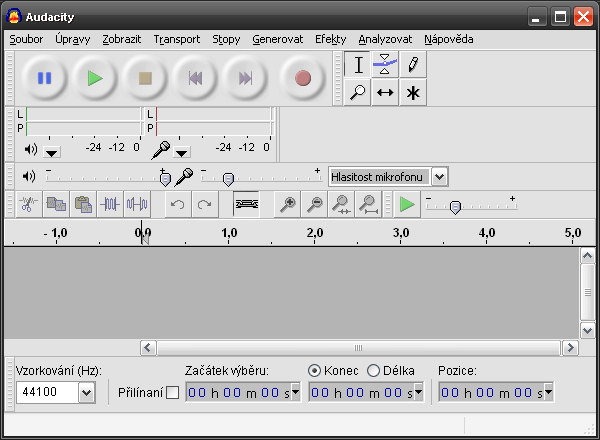This screenshot has width=600, height=440.
Task: Open the Transport menu
Action: pyautogui.click(x=176, y=39)
